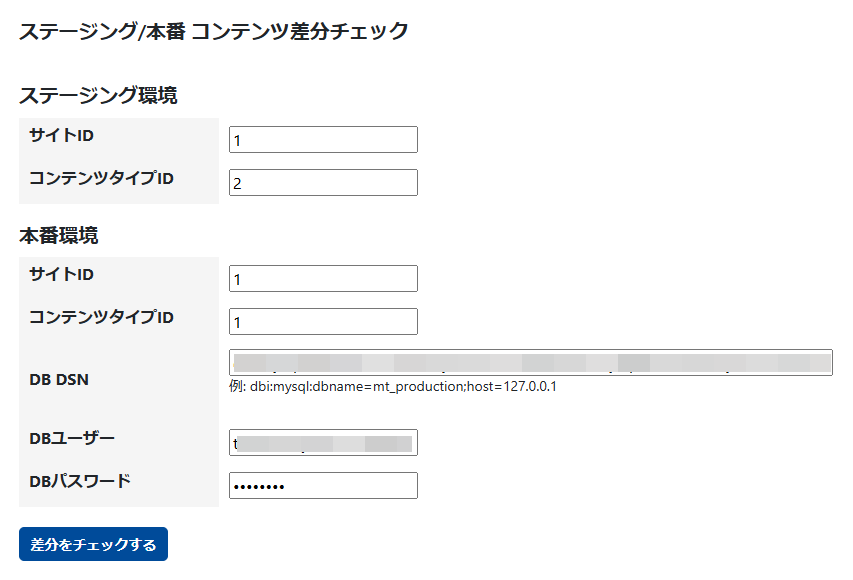Screen dimensions: 853x580
Task: Click the コンテンツタイプID label under 本番環境
Action: coord(101,317)
